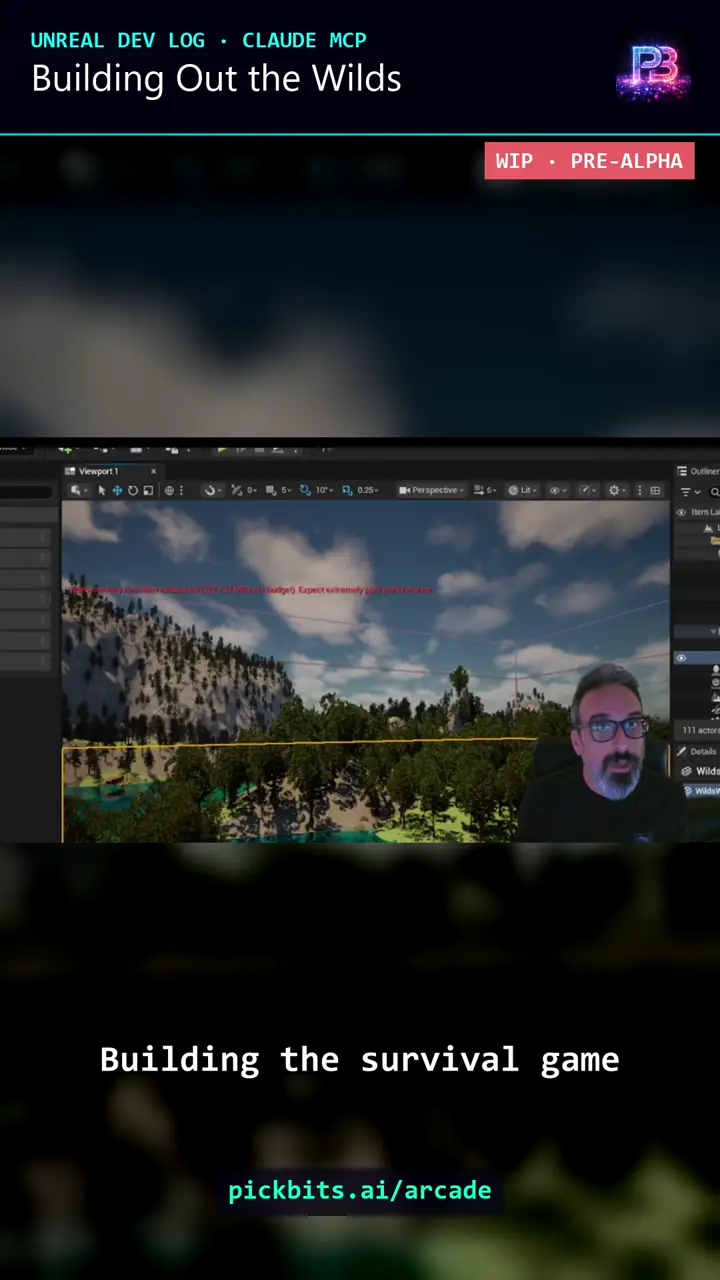Toggle world/local coordinate globe icon
Viewport: 720px width, 1280px height.
point(169,490)
